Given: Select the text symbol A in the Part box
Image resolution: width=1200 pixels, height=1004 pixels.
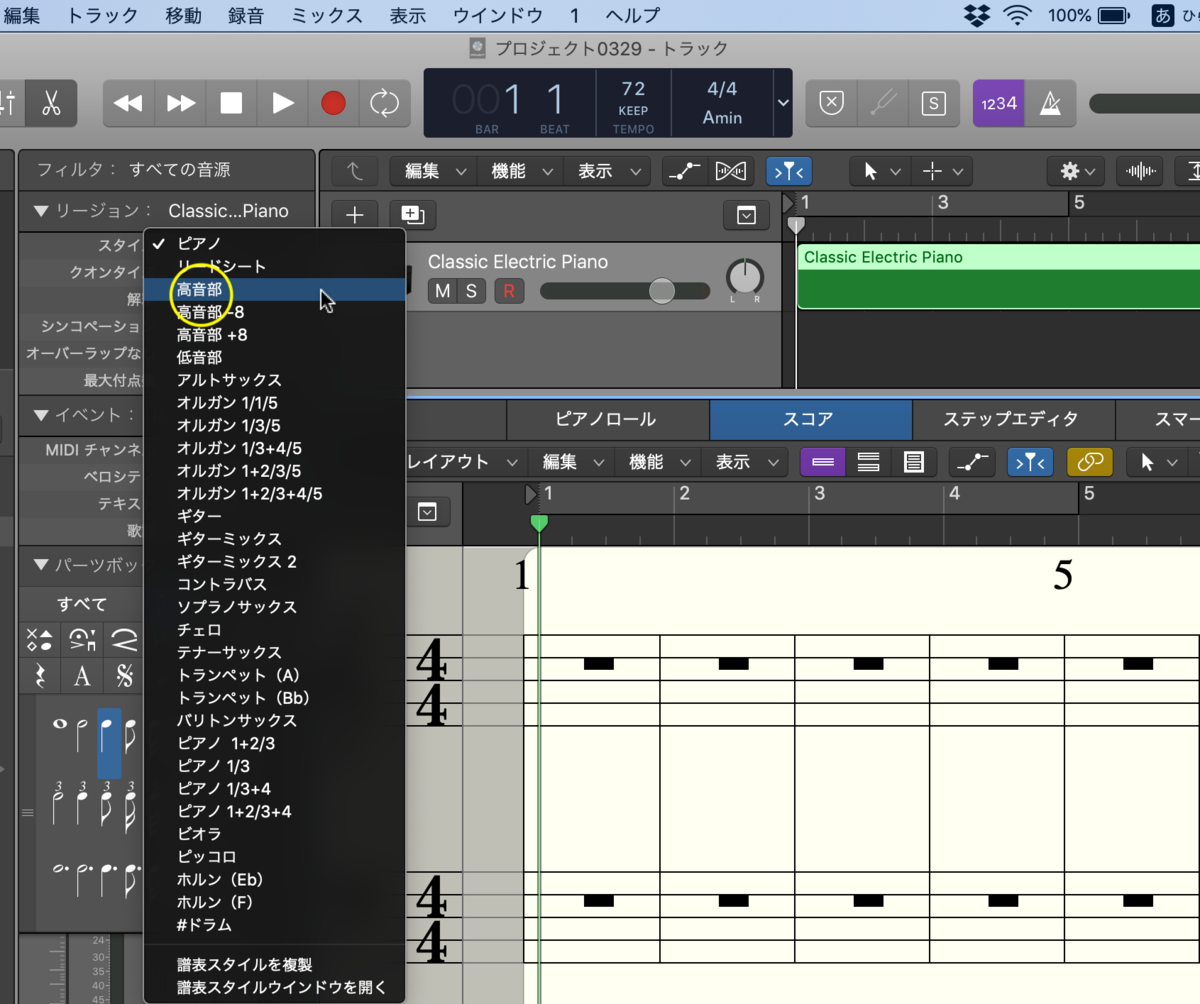Looking at the screenshot, I should 83,678.
